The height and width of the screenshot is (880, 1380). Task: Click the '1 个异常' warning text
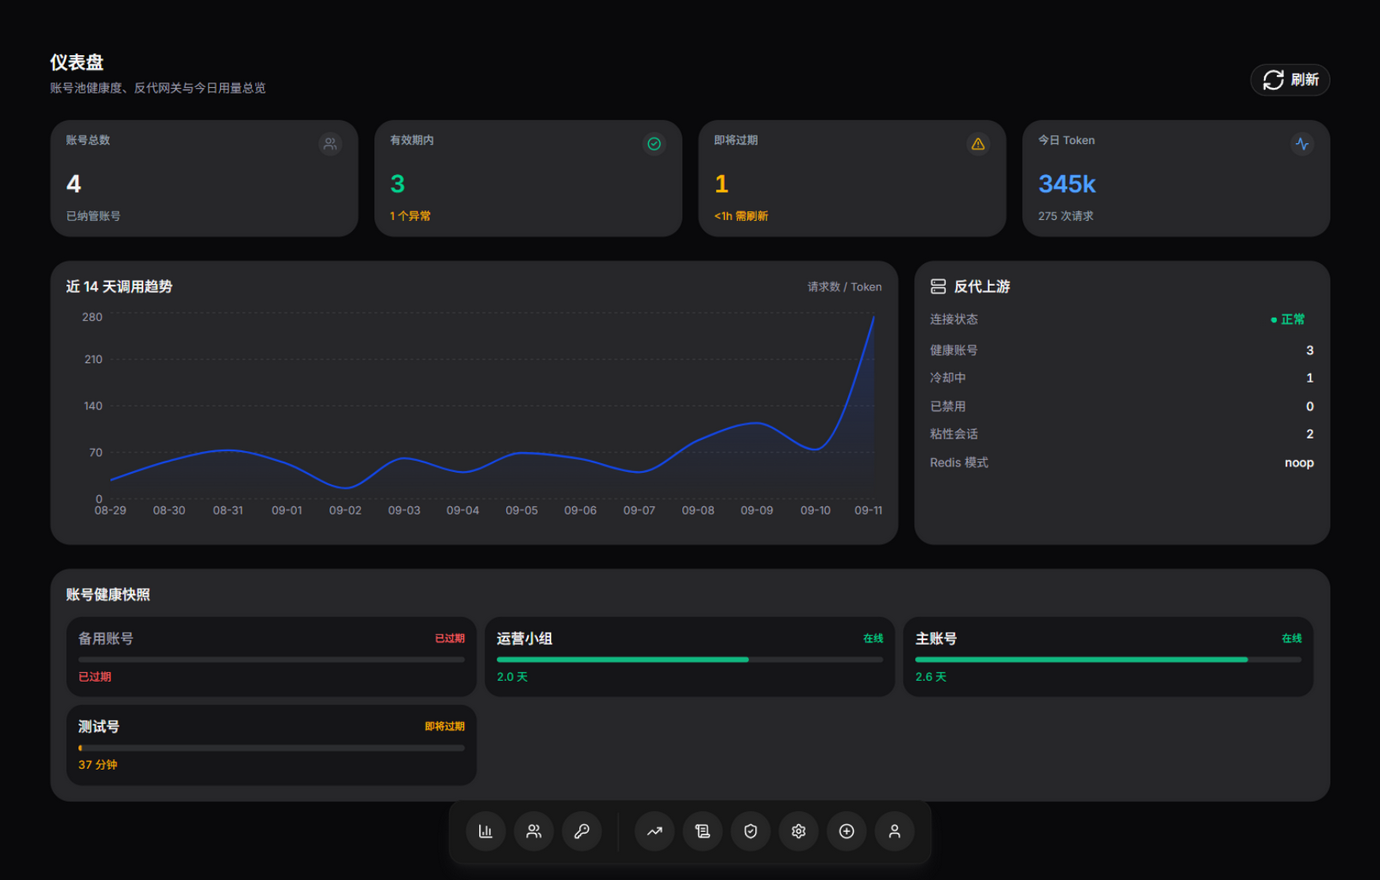pos(410,216)
